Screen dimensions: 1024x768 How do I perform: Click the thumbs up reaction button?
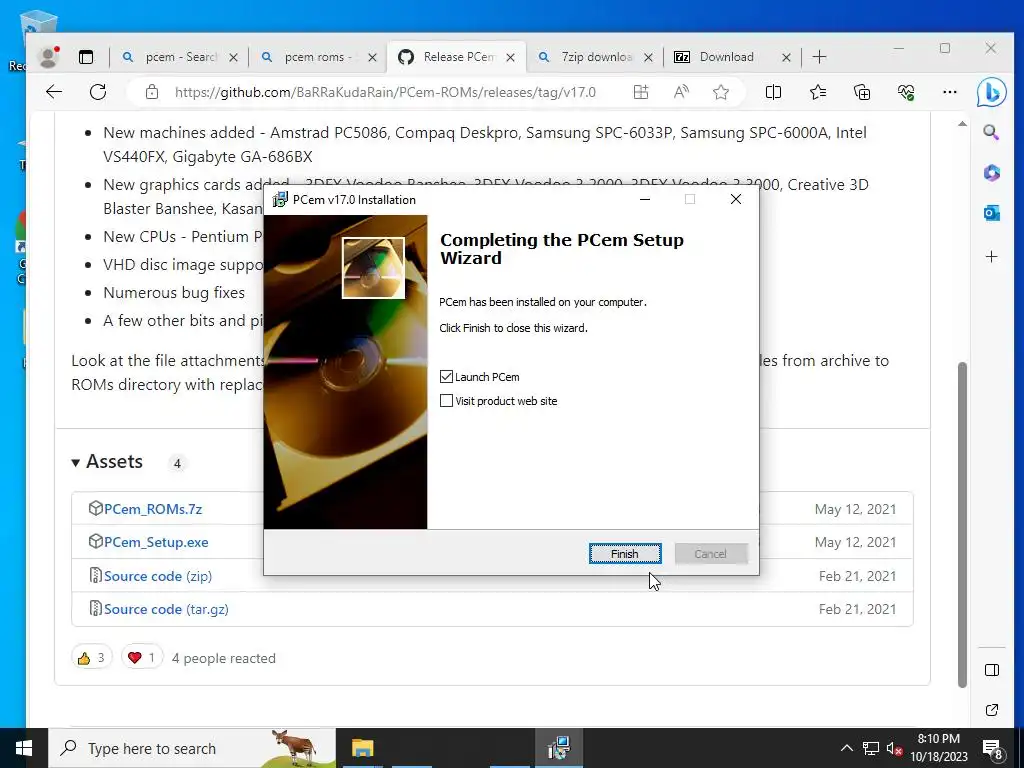pyautogui.click(x=91, y=658)
